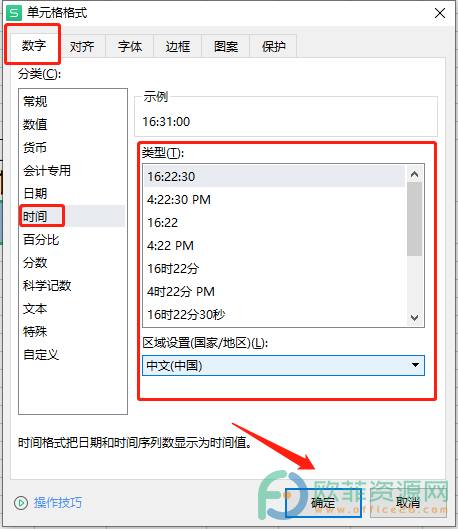
Task: Select time type 4:22:30 PM
Action: (275, 199)
